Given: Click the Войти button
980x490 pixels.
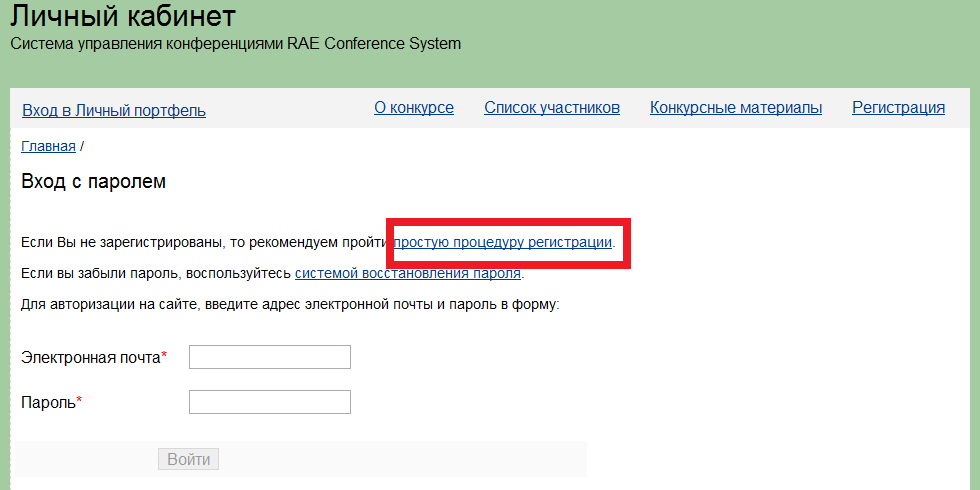Looking at the screenshot, I should pos(189,459).
